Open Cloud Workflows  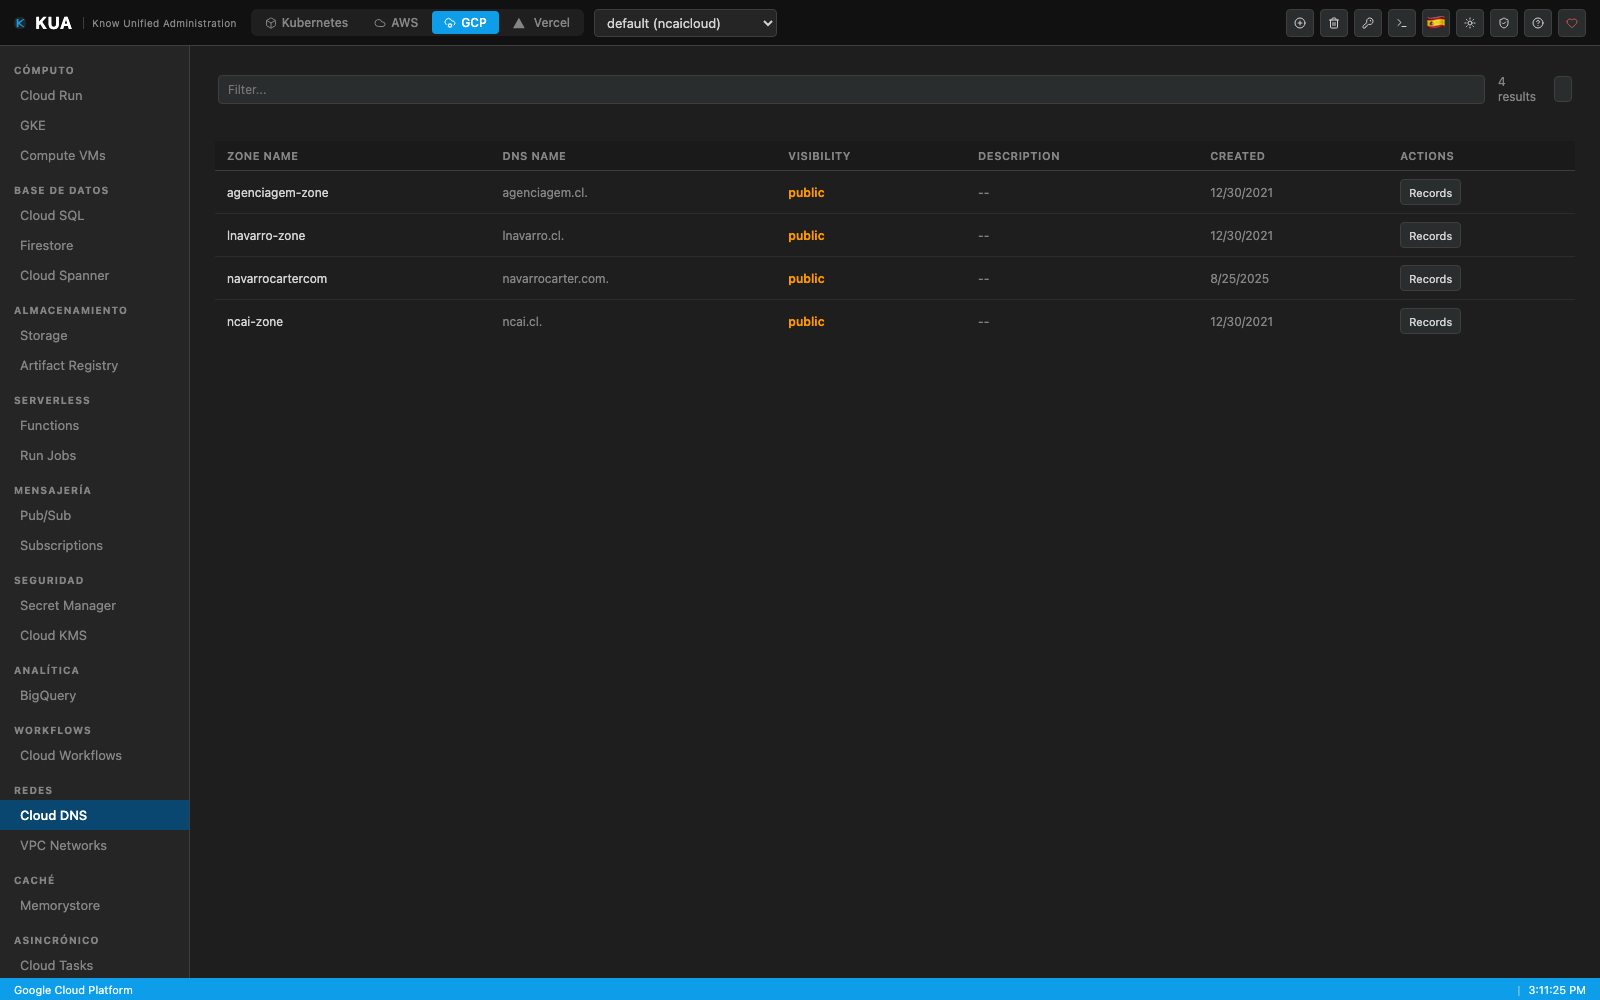[95, 755]
